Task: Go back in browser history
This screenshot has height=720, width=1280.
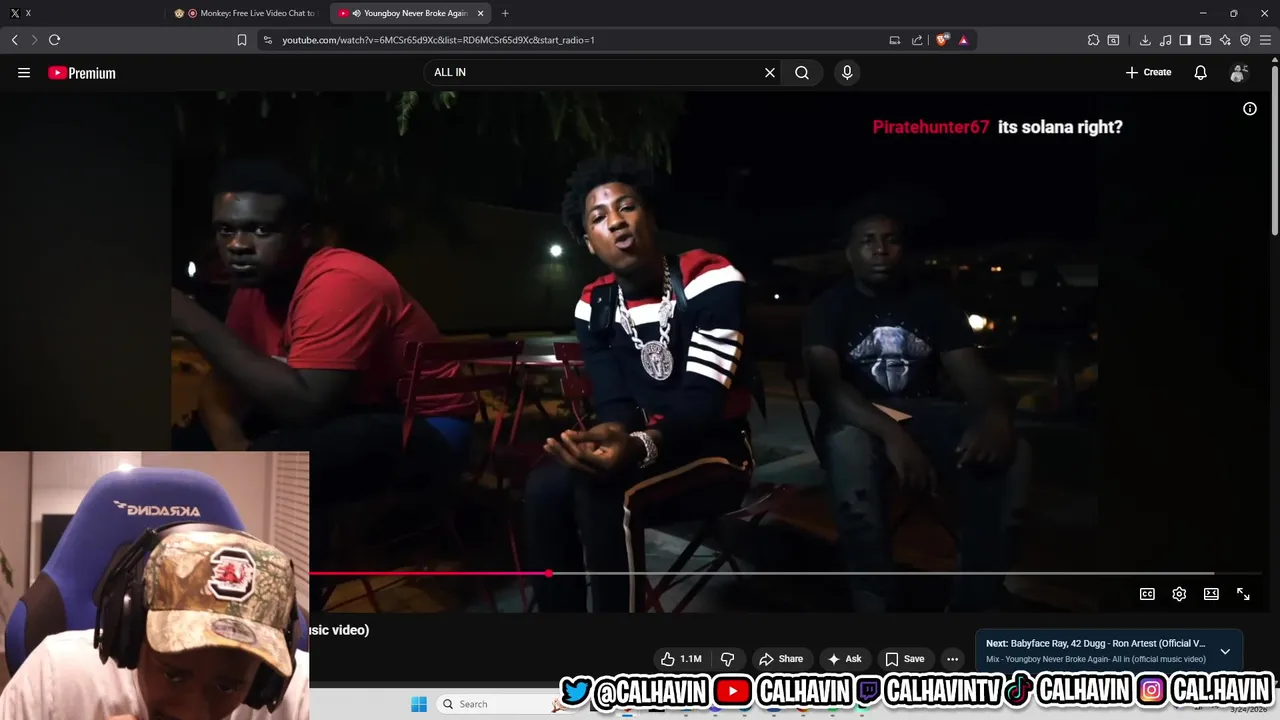Action: point(14,40)
